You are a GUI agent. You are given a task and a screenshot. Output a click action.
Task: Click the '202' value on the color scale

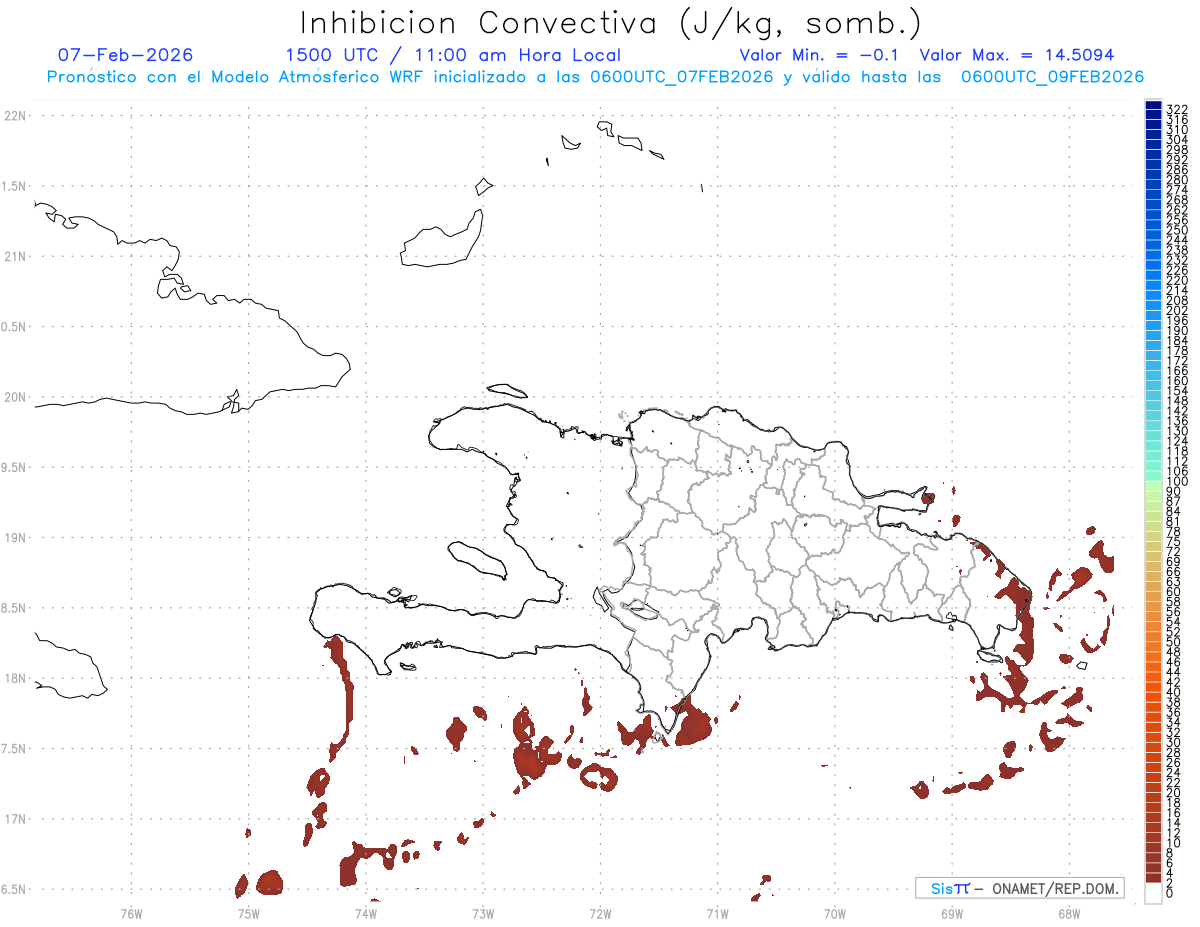[x=1177, y=310]
